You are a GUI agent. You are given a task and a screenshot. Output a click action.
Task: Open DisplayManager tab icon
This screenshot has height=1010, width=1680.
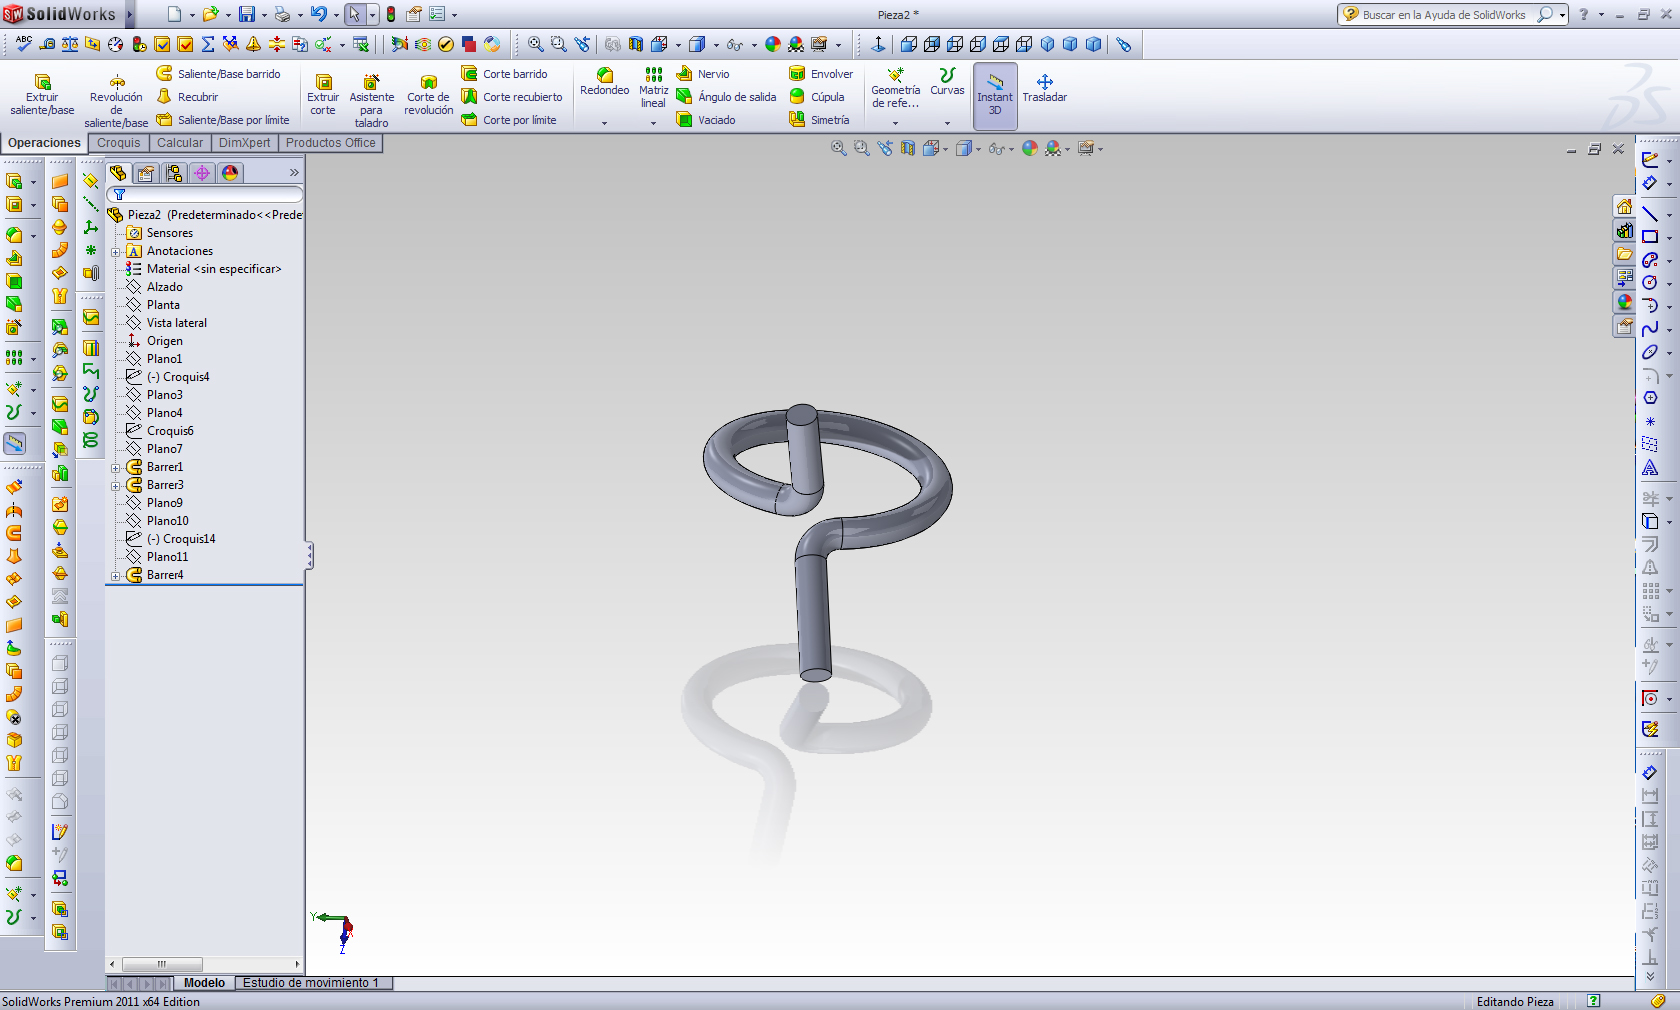[x=230, y=173]
